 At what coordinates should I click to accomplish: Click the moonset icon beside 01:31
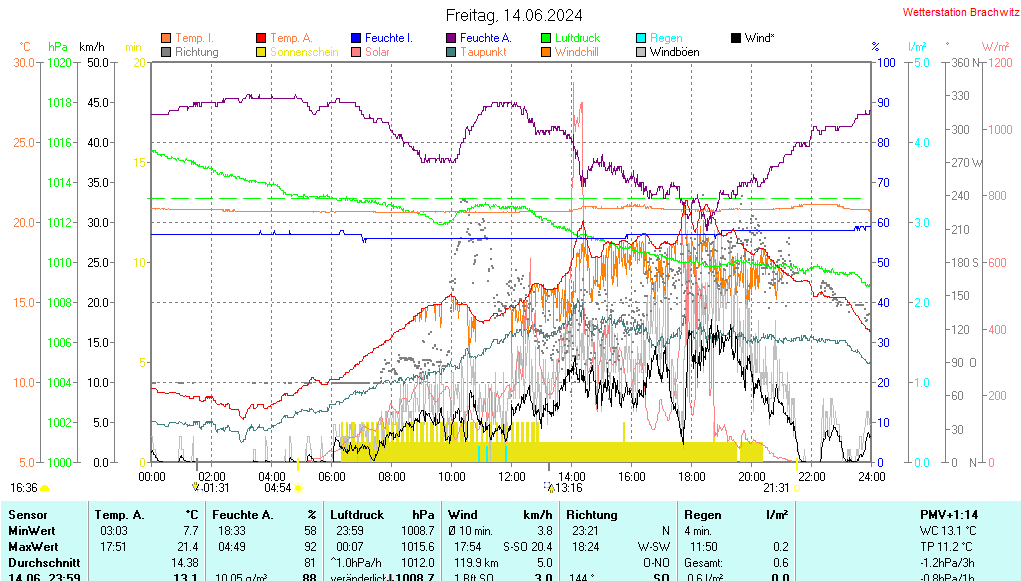[x=196, y=487]
